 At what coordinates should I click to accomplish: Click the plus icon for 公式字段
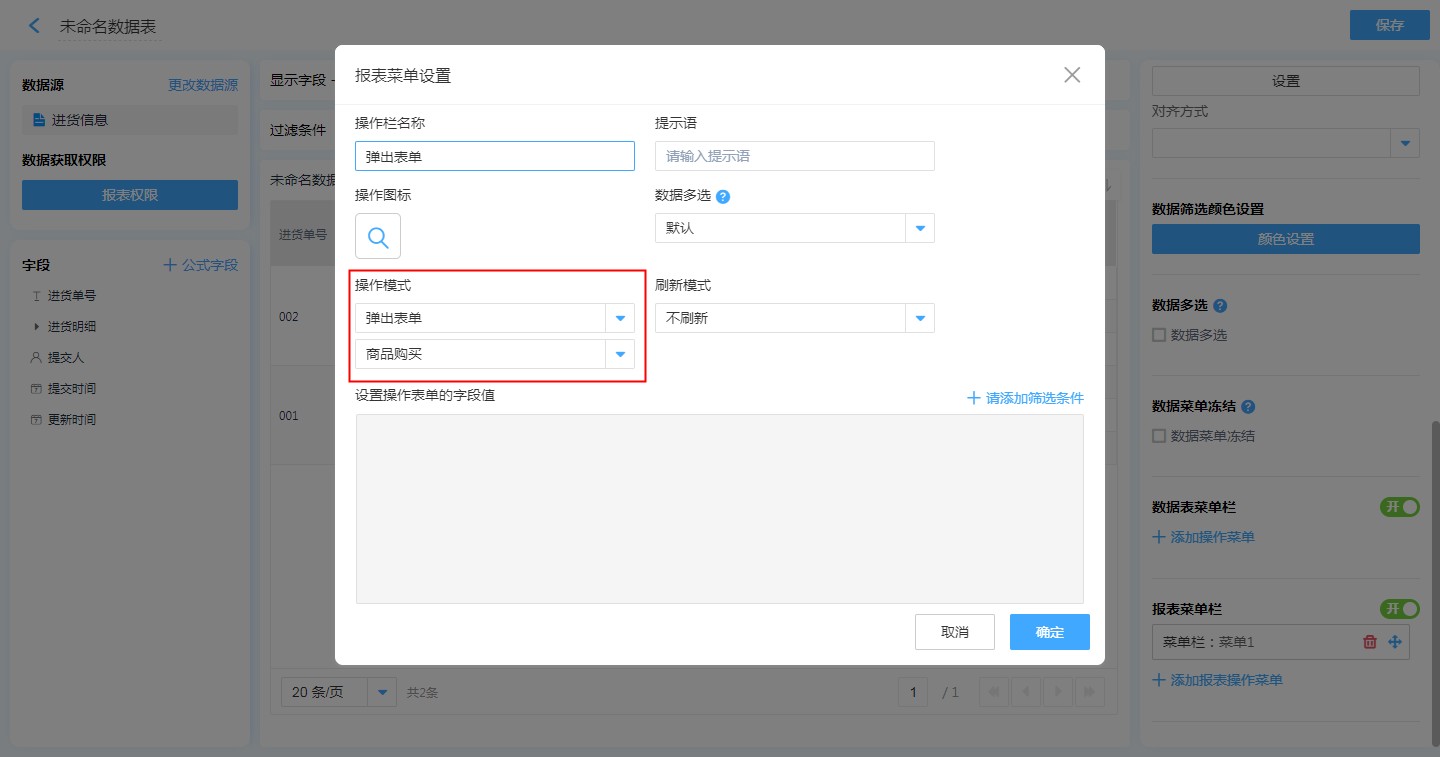click(x=170, y=265)
